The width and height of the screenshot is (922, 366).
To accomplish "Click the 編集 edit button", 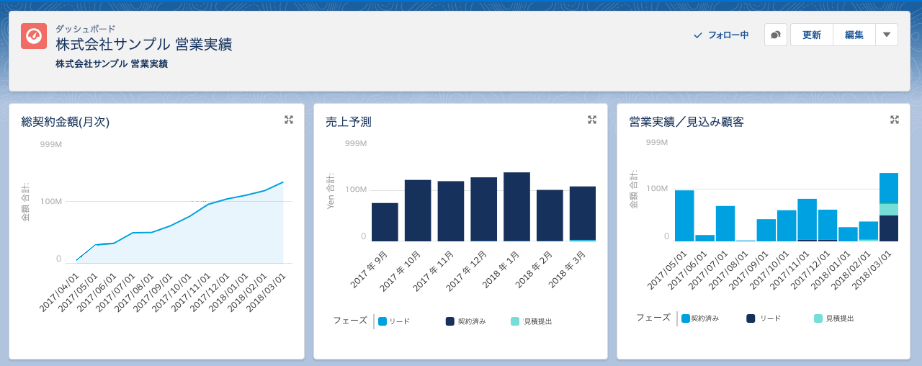I will 854,35.
